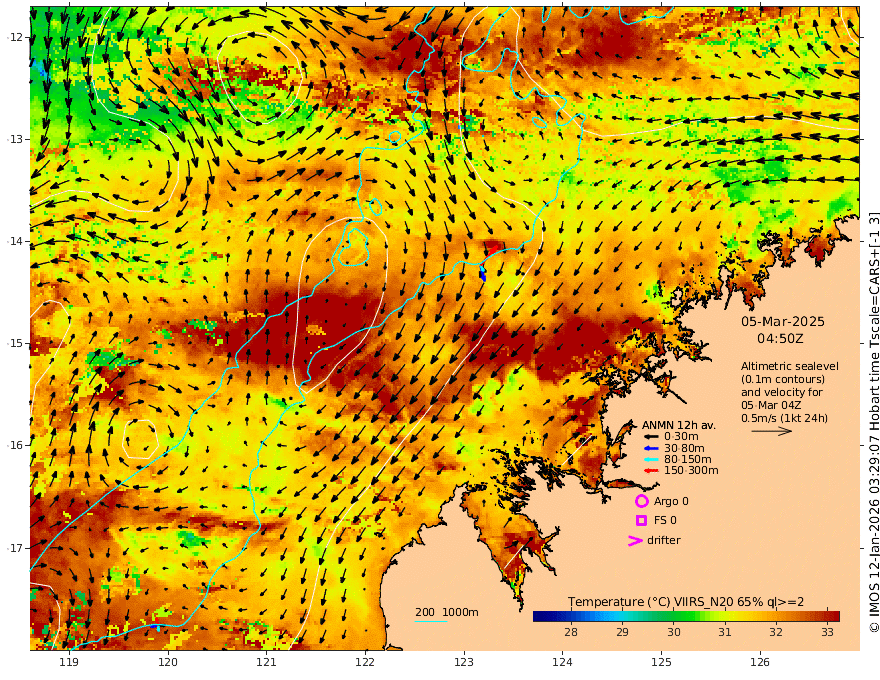The height and width of the screenshot is (680, 880).
Task: Click the 30 tick on temperature scale
Action: coord(673,632)
